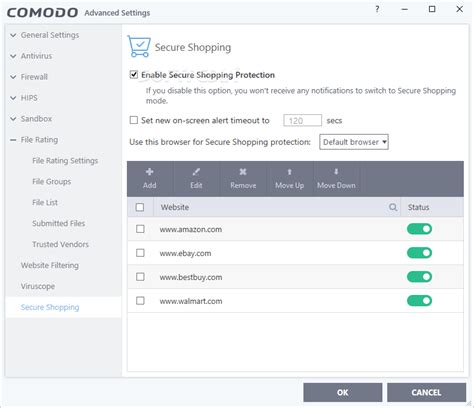
Task: Click the www.bestbuy.com website entry
Action: click(x=191, y=277)
